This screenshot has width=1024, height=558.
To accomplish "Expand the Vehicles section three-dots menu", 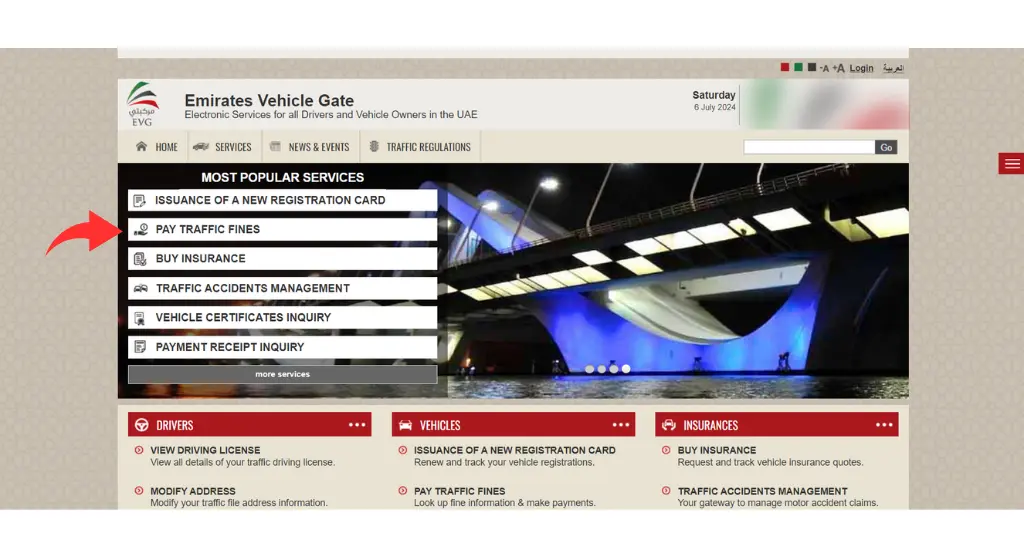I will point(621,425).
